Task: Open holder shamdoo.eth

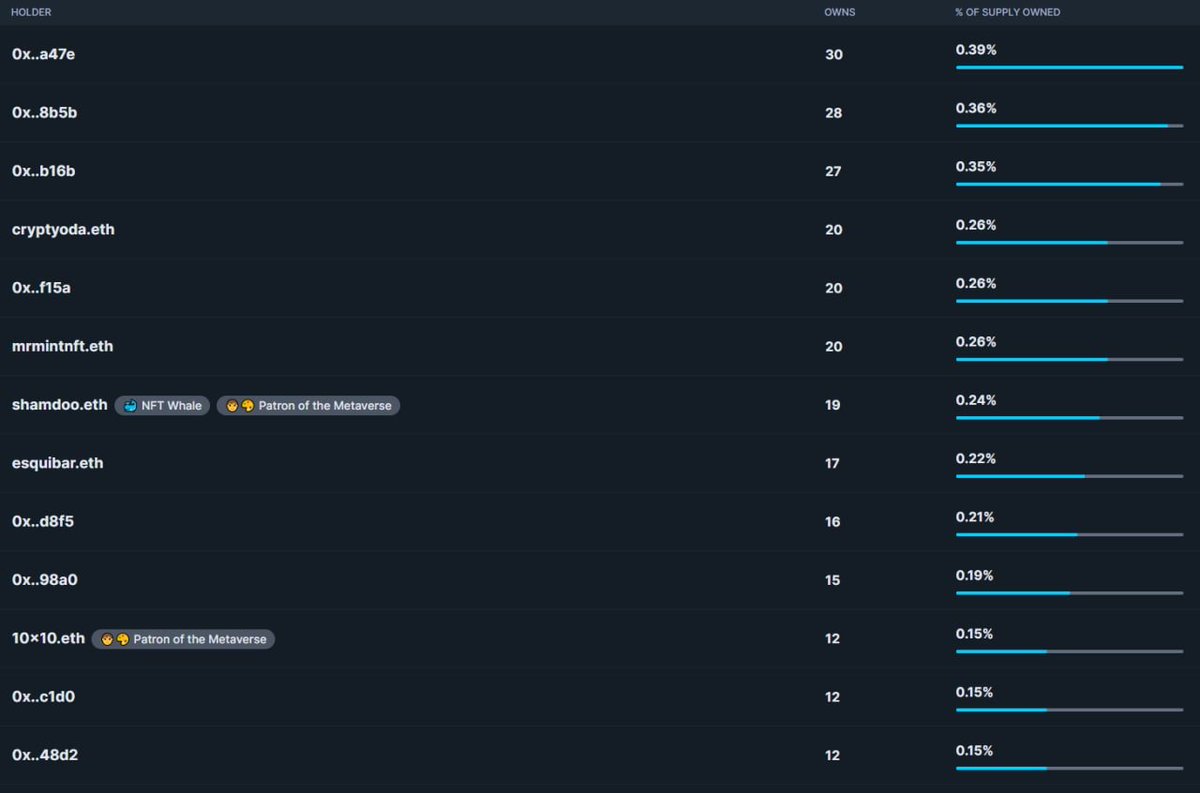Action: point(59,405)
